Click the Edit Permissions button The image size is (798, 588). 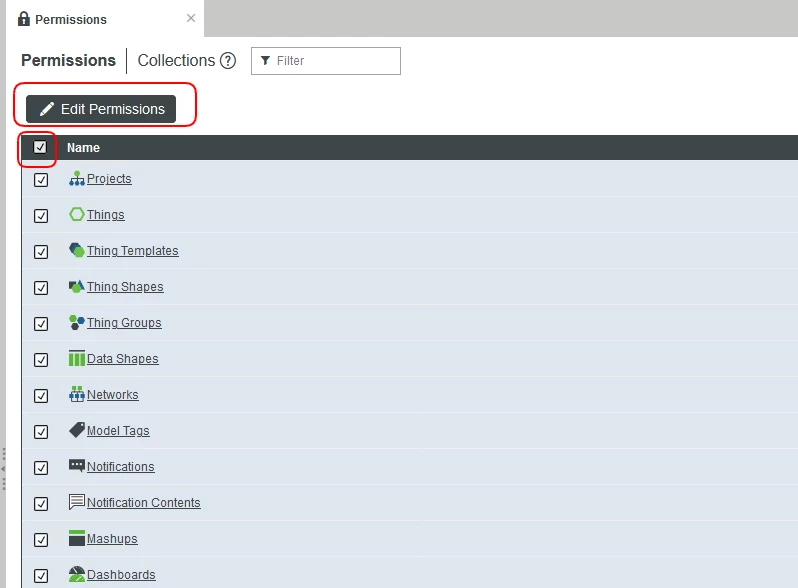coord(101,109)
